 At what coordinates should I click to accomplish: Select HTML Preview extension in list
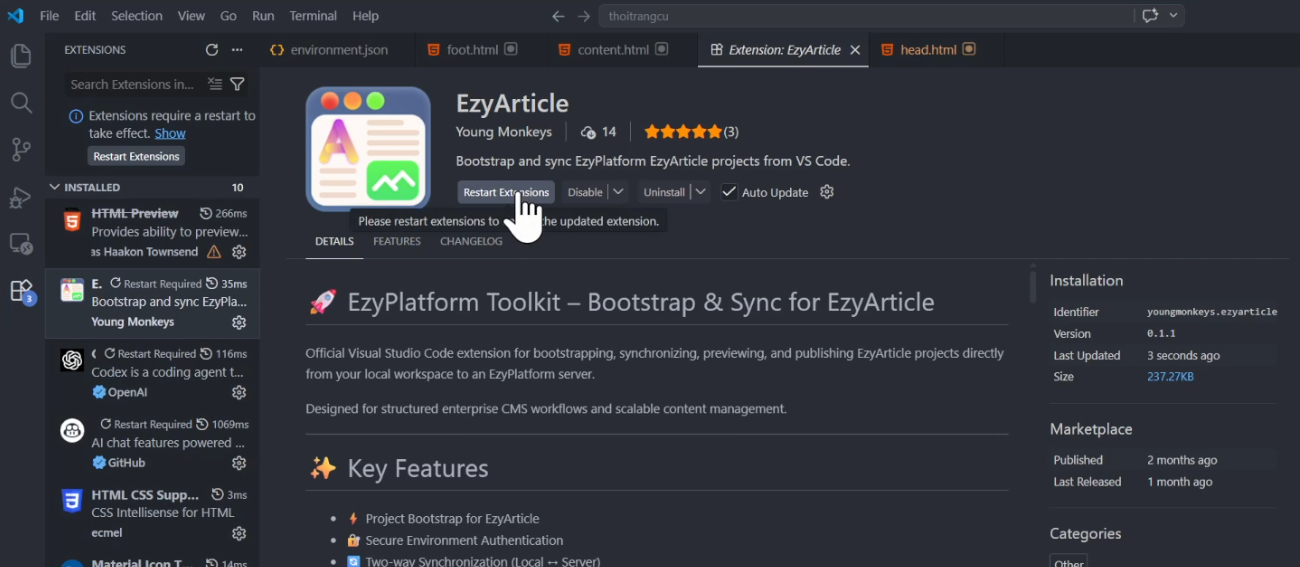152,233
